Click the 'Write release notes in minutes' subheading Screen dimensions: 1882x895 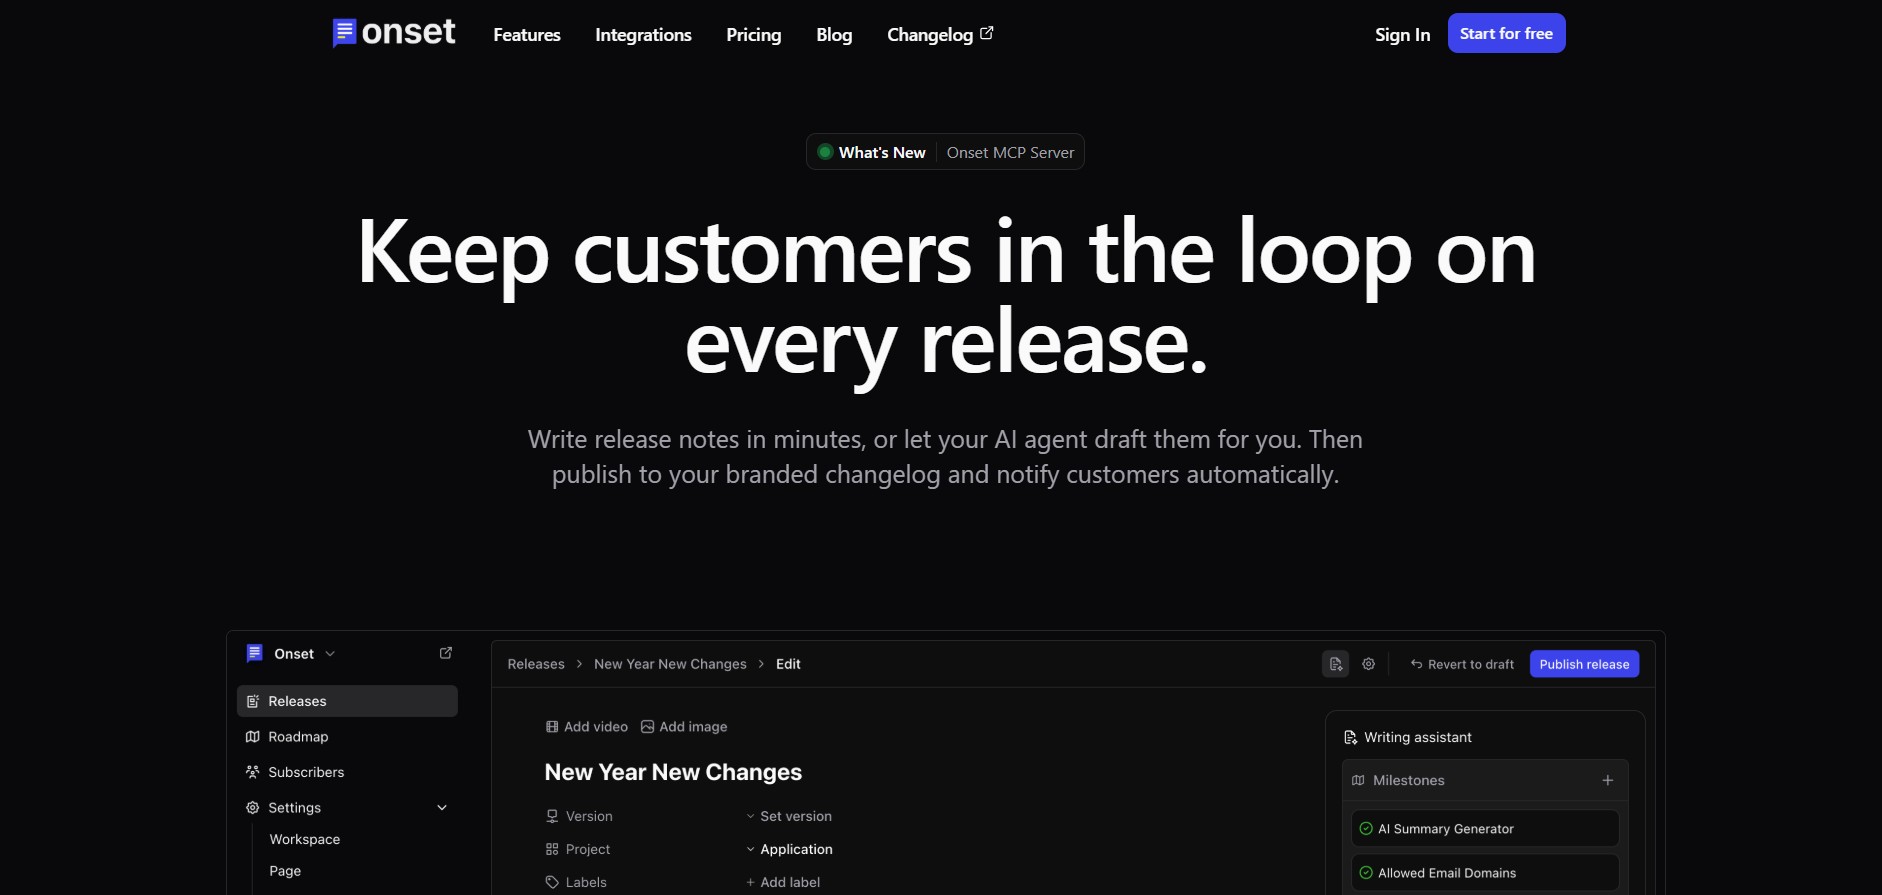945,457
